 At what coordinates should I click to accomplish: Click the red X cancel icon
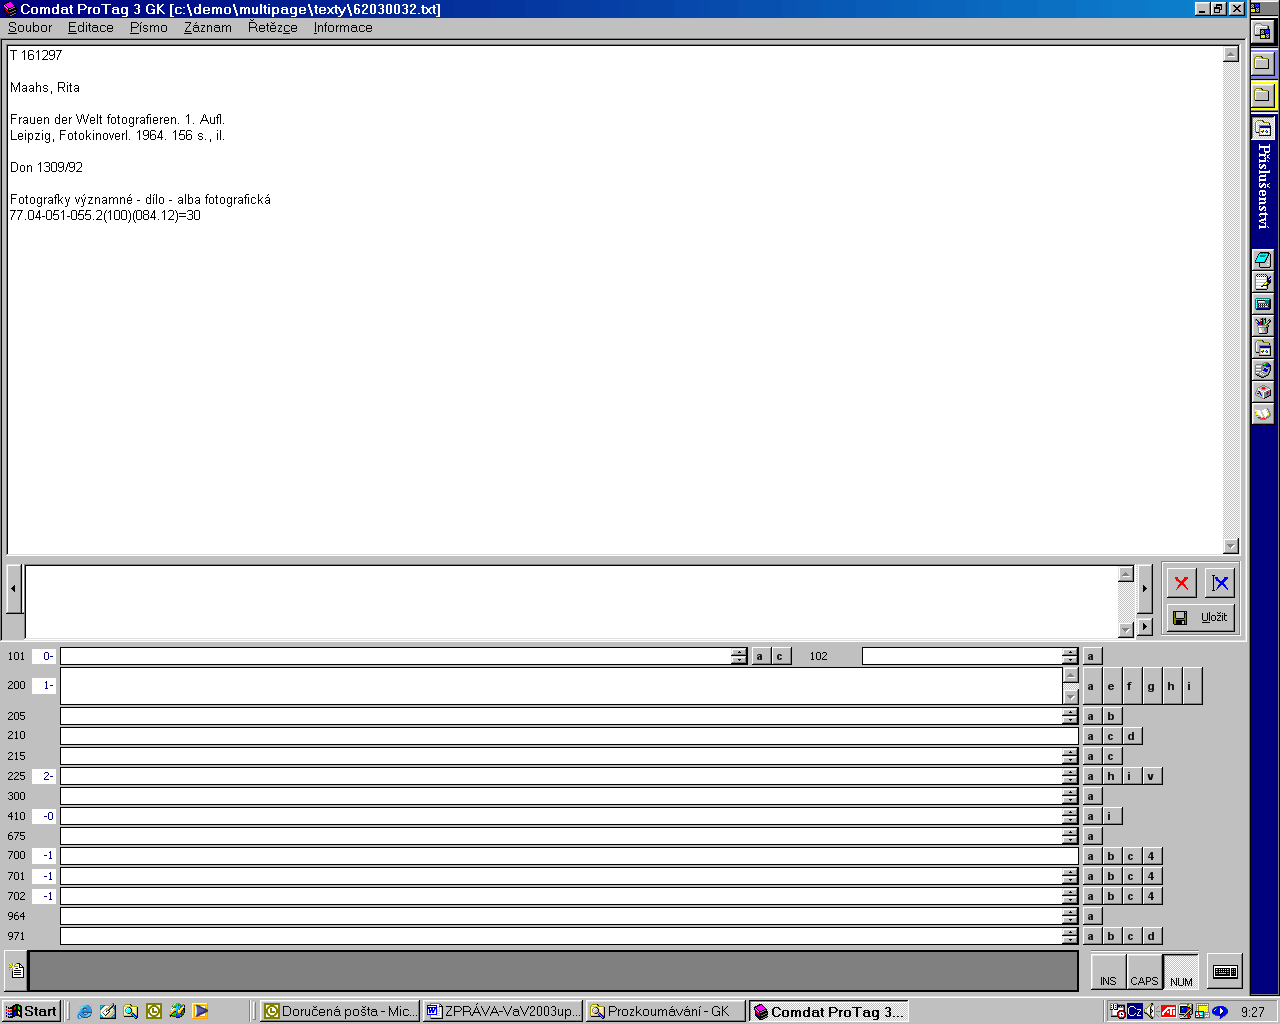click(x=1181, y=583)
